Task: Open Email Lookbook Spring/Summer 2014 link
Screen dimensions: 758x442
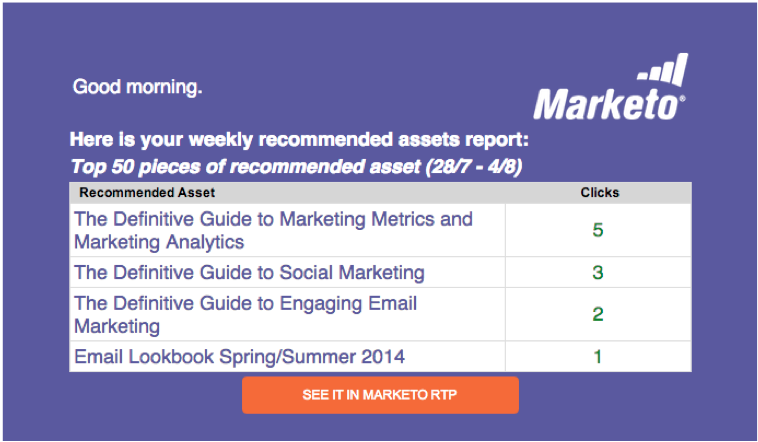Action: coord(239,356)
